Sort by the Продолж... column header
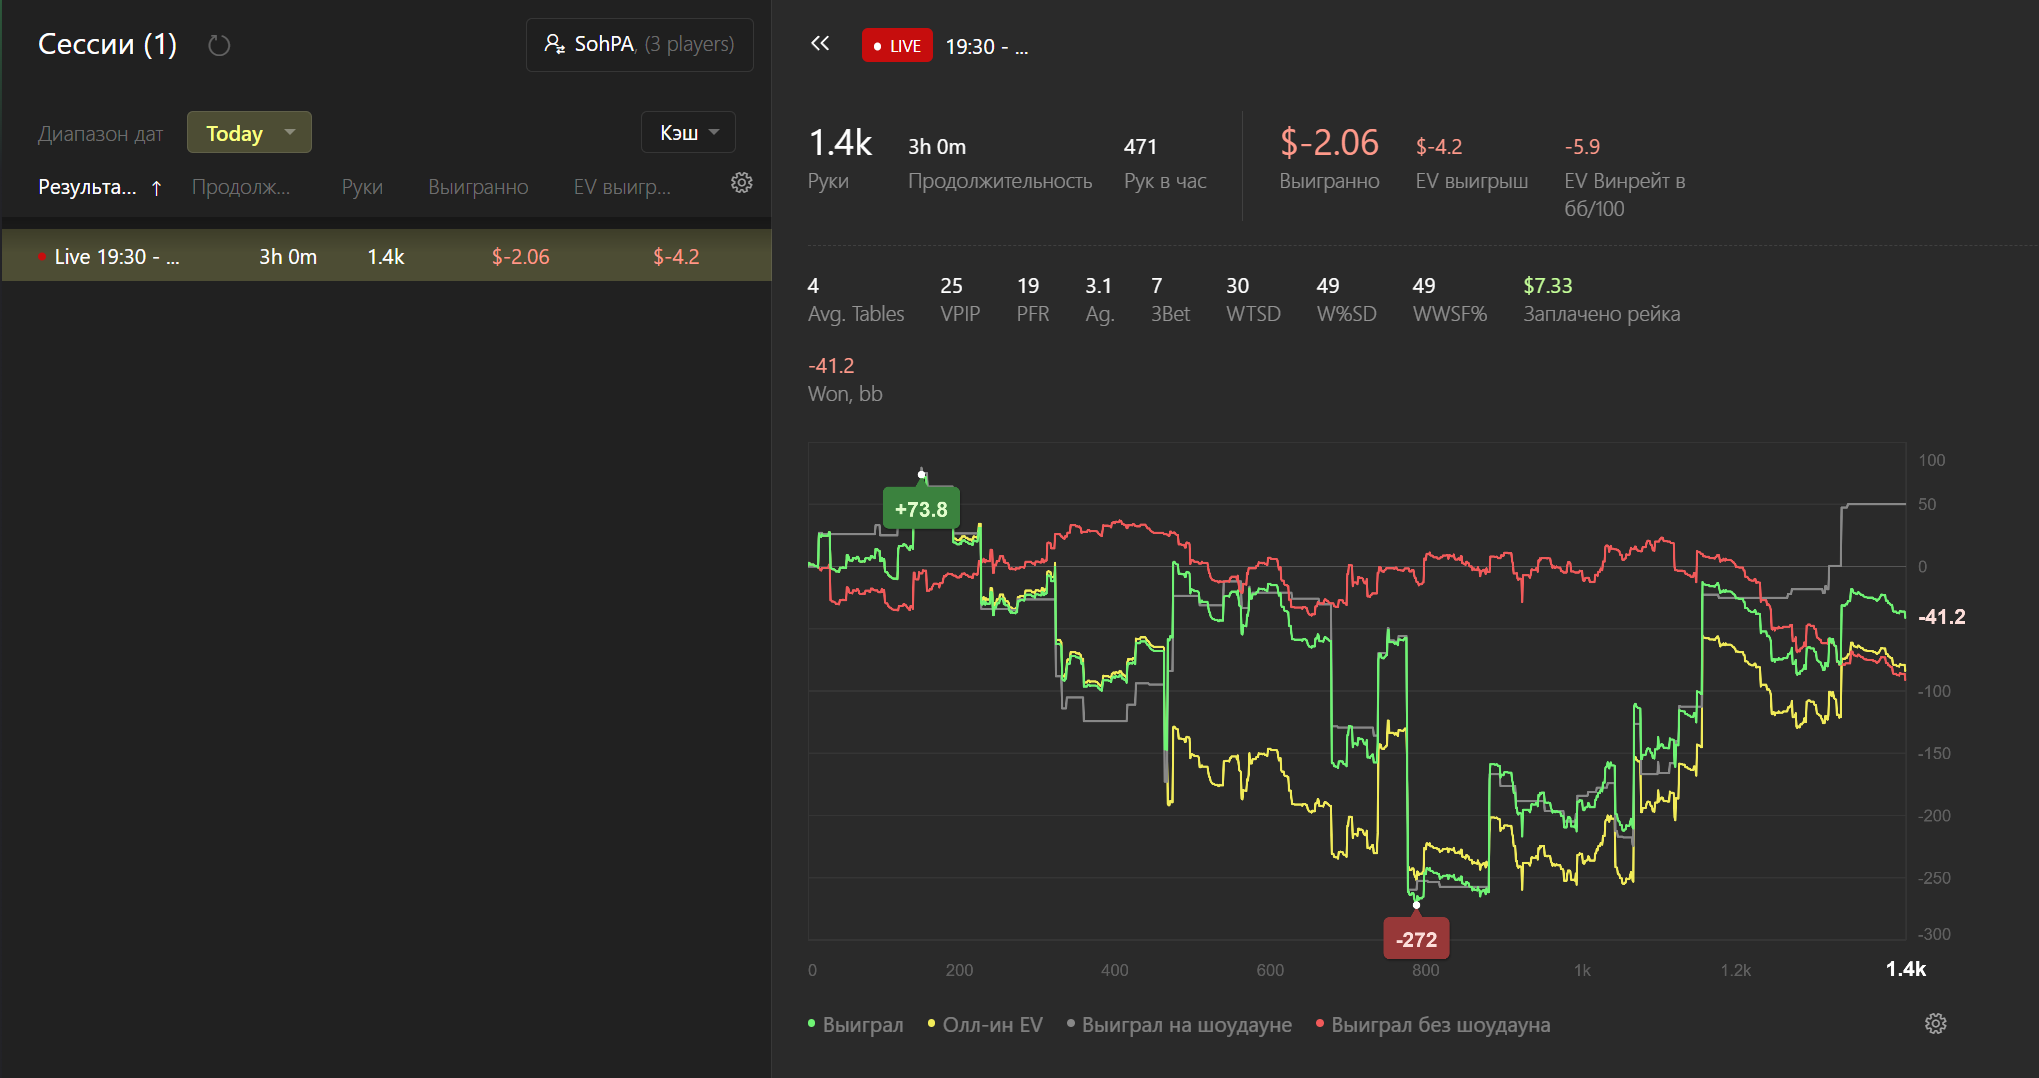 (x=241, y=187)
